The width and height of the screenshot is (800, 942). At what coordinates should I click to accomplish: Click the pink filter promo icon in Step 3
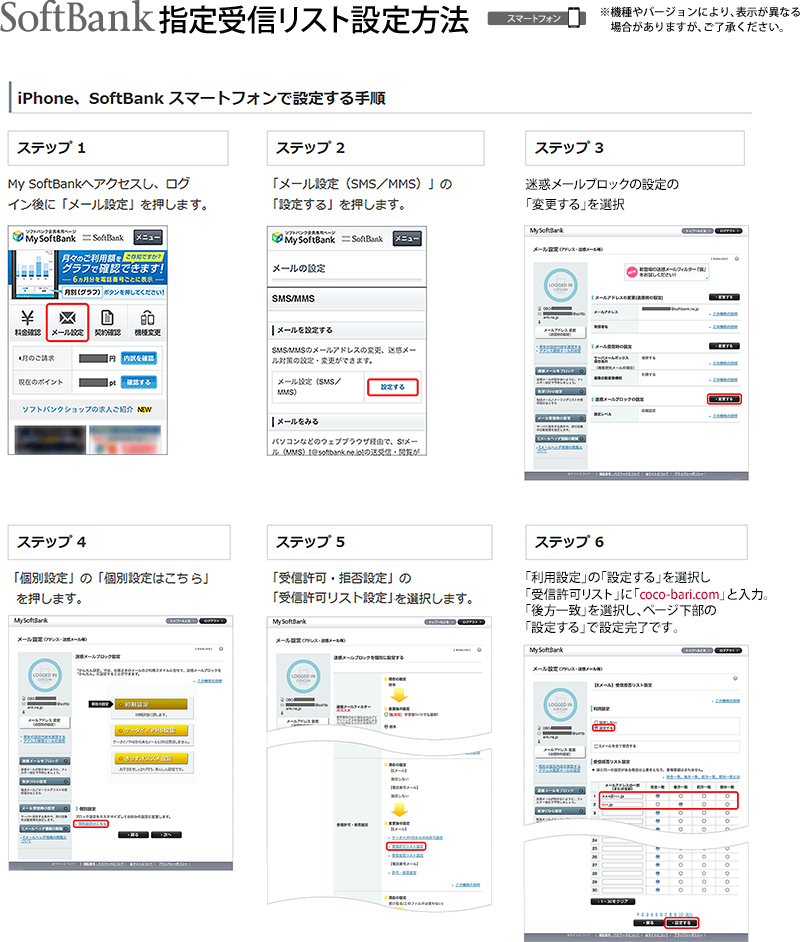click(x=631, y=272)
